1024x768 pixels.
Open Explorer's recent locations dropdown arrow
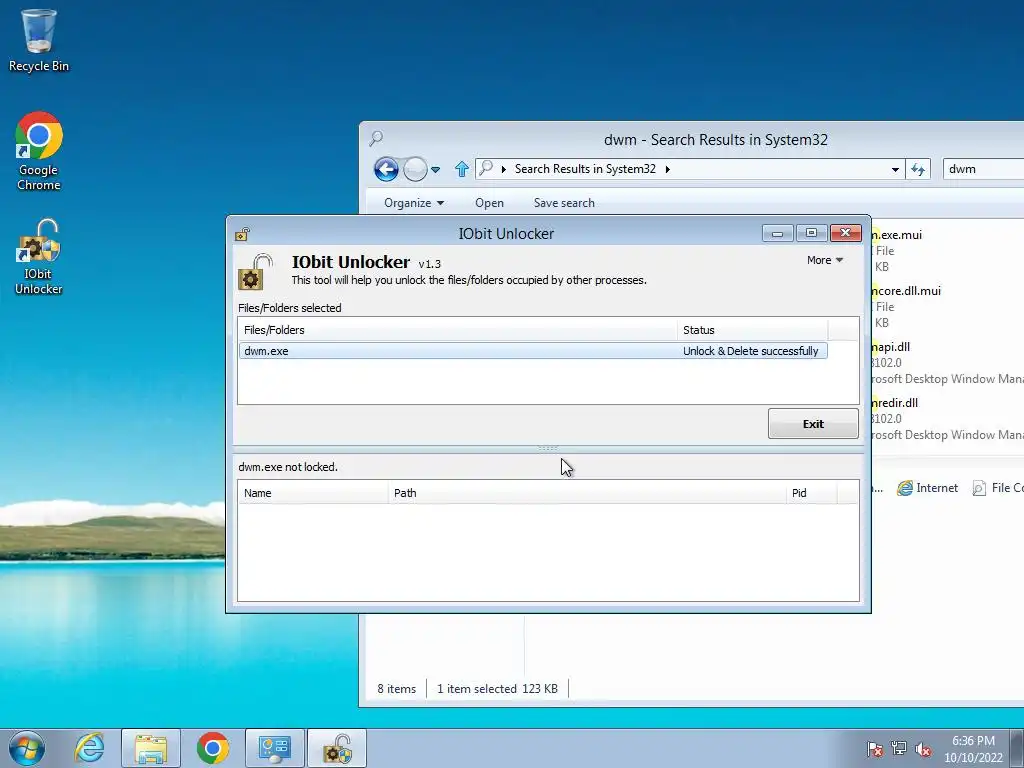436,170
